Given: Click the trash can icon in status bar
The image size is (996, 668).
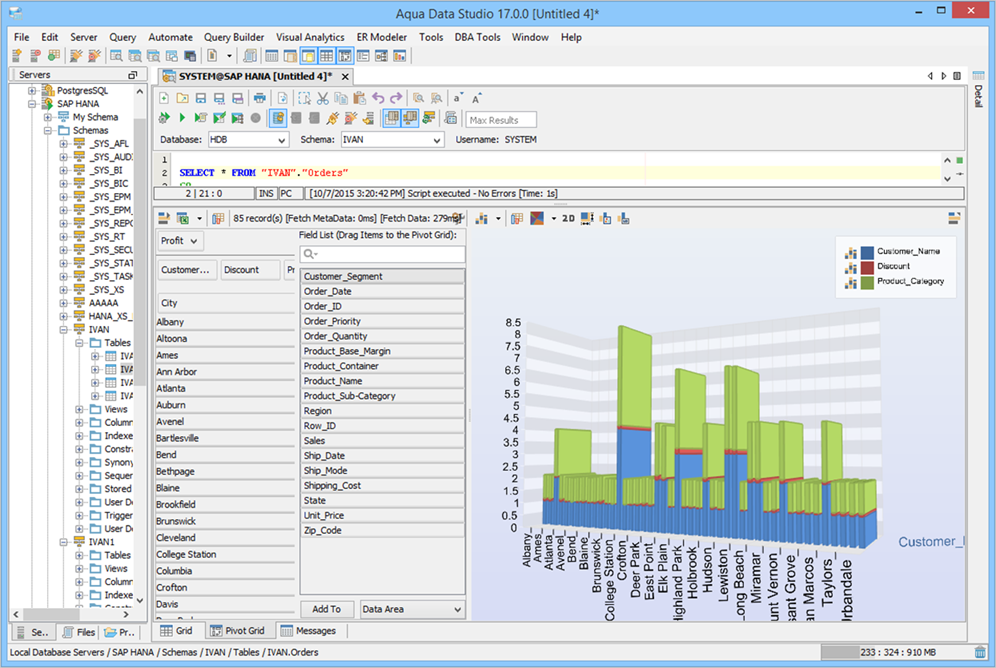Looking at the screenshot, I should (x=980, y=652).
